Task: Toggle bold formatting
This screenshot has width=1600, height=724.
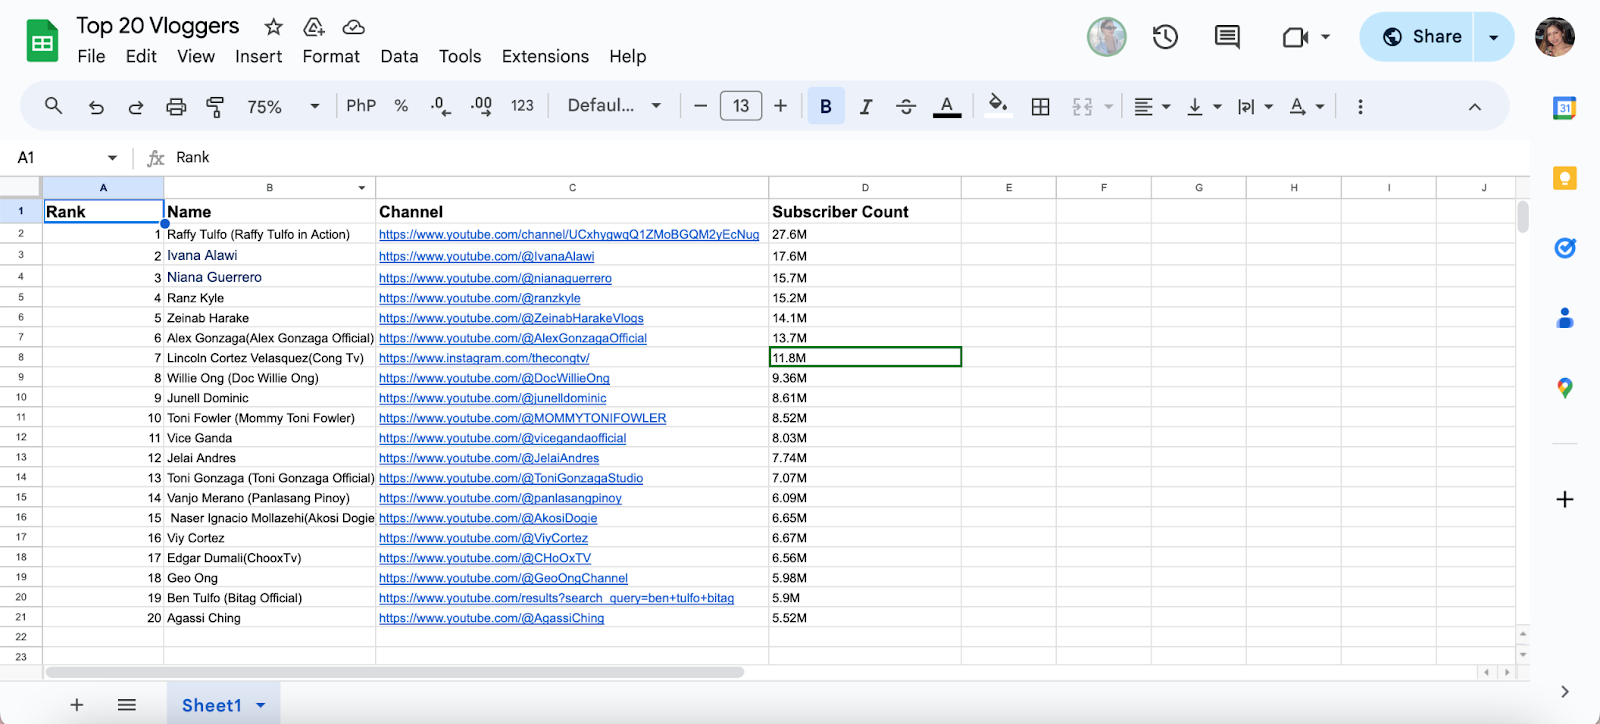Action: tap(826, 106)
